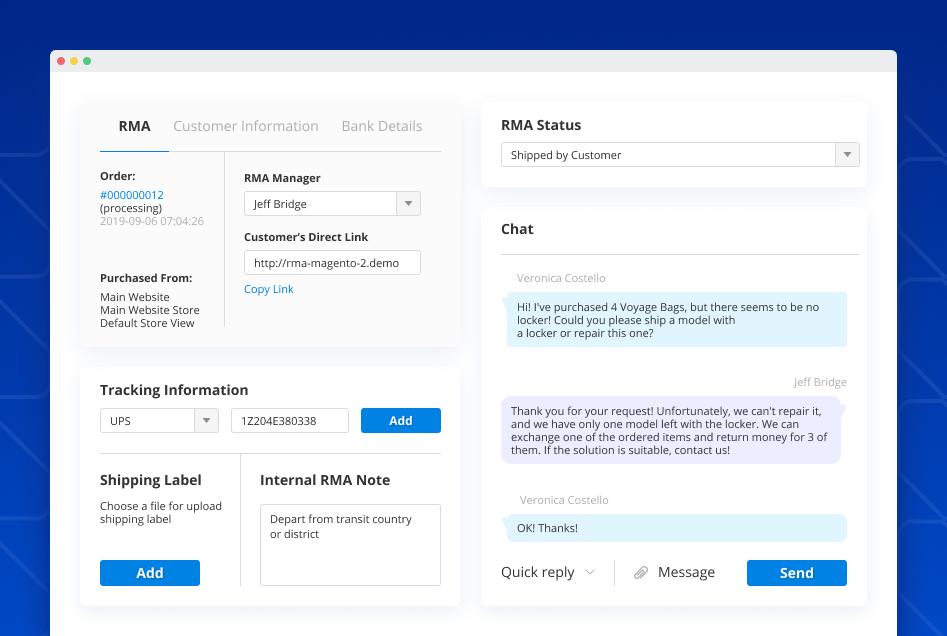The height and width of the screenshot is (636, 947).
Task: Choose 'Shipped by Customer' status field
Action: [670, 155]
